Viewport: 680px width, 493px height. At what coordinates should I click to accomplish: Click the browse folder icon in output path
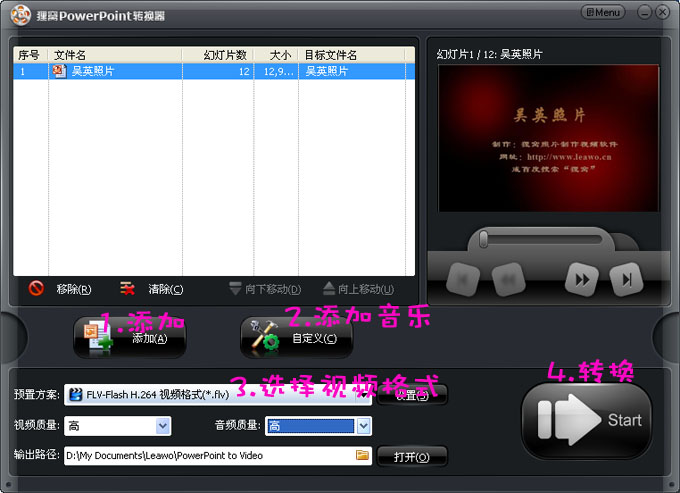click(x=362, y=455)
